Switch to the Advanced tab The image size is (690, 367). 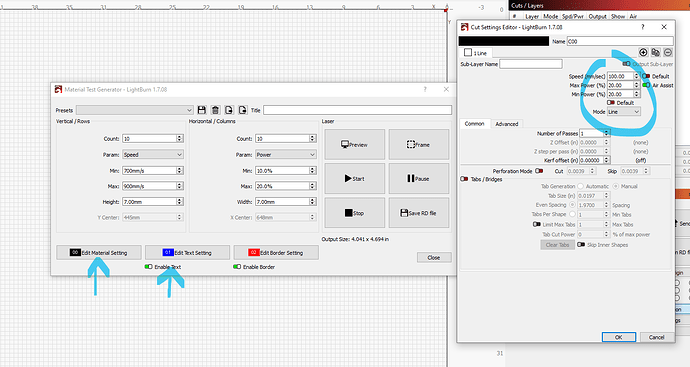[x=506, y=124]
